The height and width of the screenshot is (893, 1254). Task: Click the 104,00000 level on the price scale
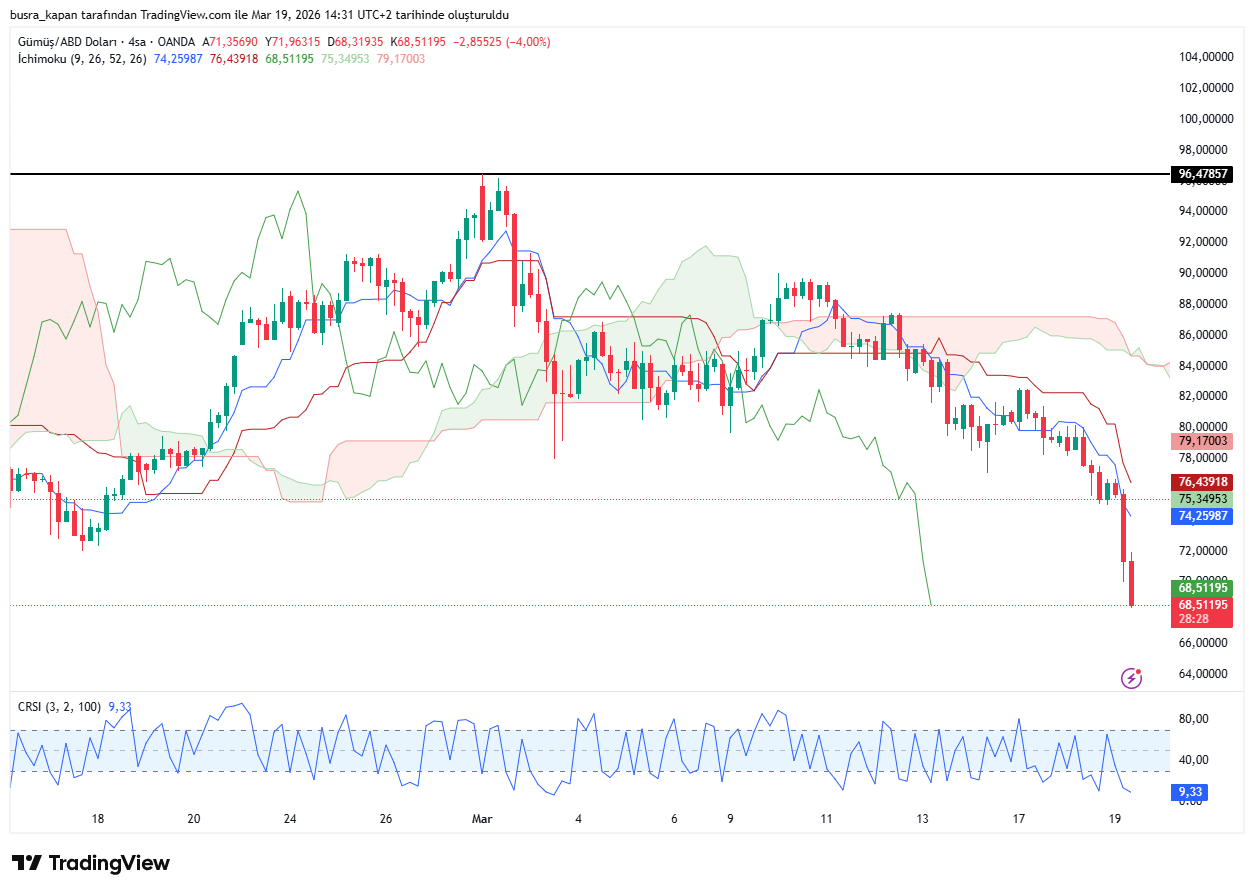tap(1205, 57)
